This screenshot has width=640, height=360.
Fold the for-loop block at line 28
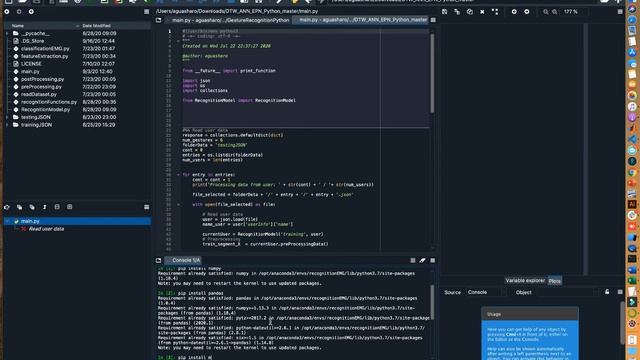click(178, 175)
